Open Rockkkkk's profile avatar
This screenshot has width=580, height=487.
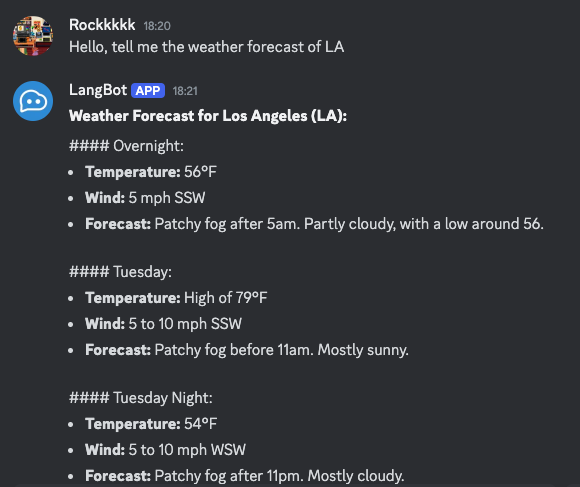pos(33,36)
